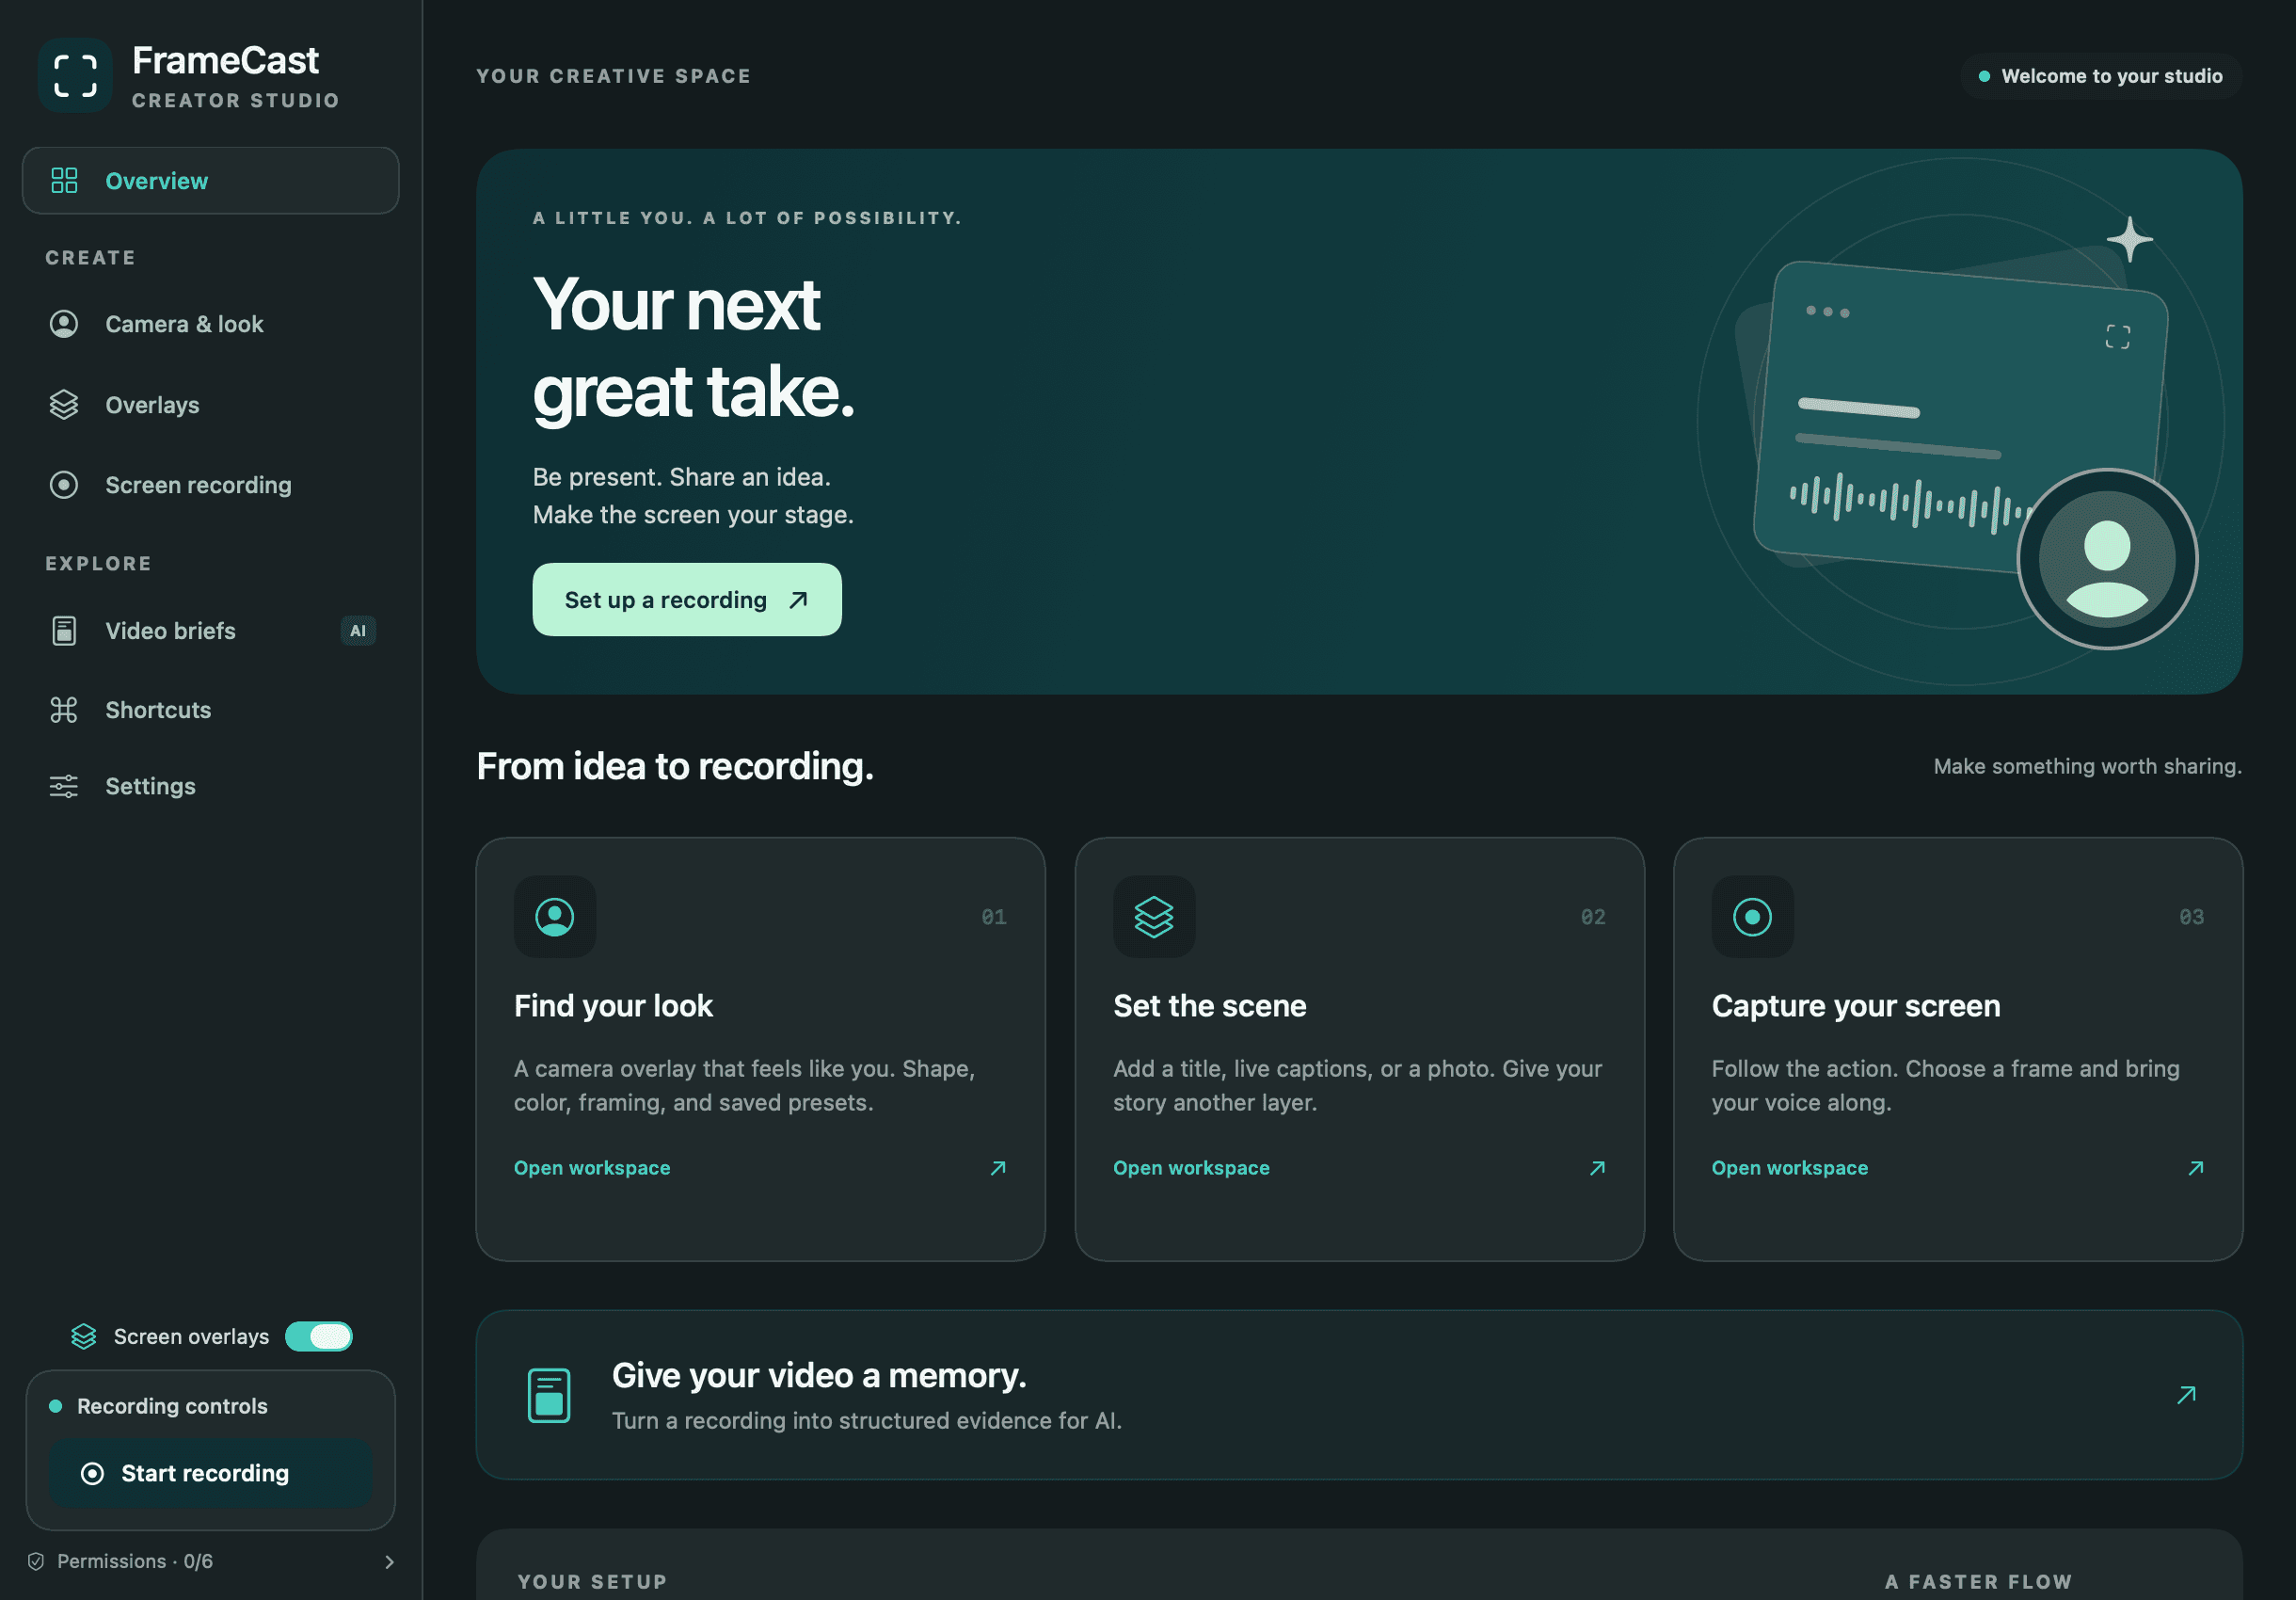
Task: Expand the Permissions 0/6 chevron
Action: [x=389, y=1562]
